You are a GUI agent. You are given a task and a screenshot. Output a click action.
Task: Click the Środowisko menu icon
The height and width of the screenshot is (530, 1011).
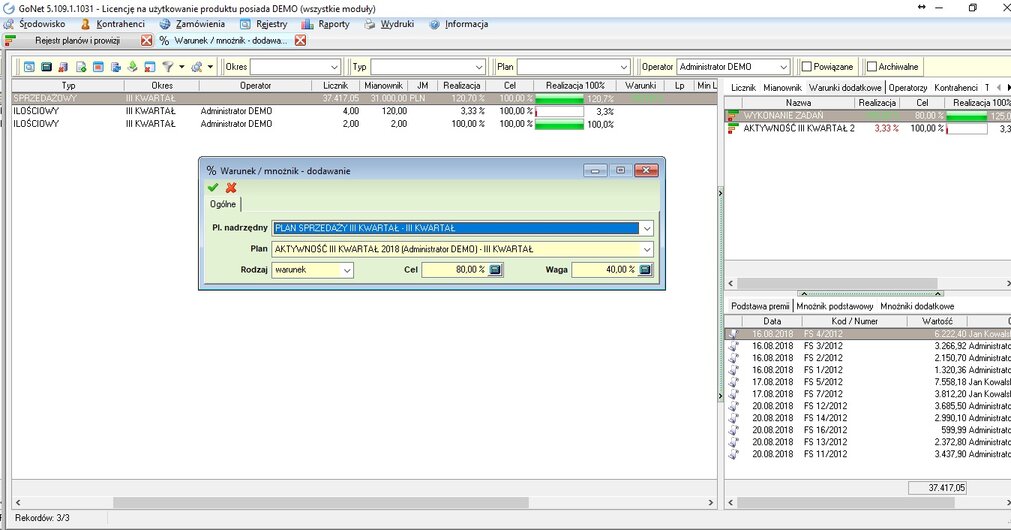9,24
